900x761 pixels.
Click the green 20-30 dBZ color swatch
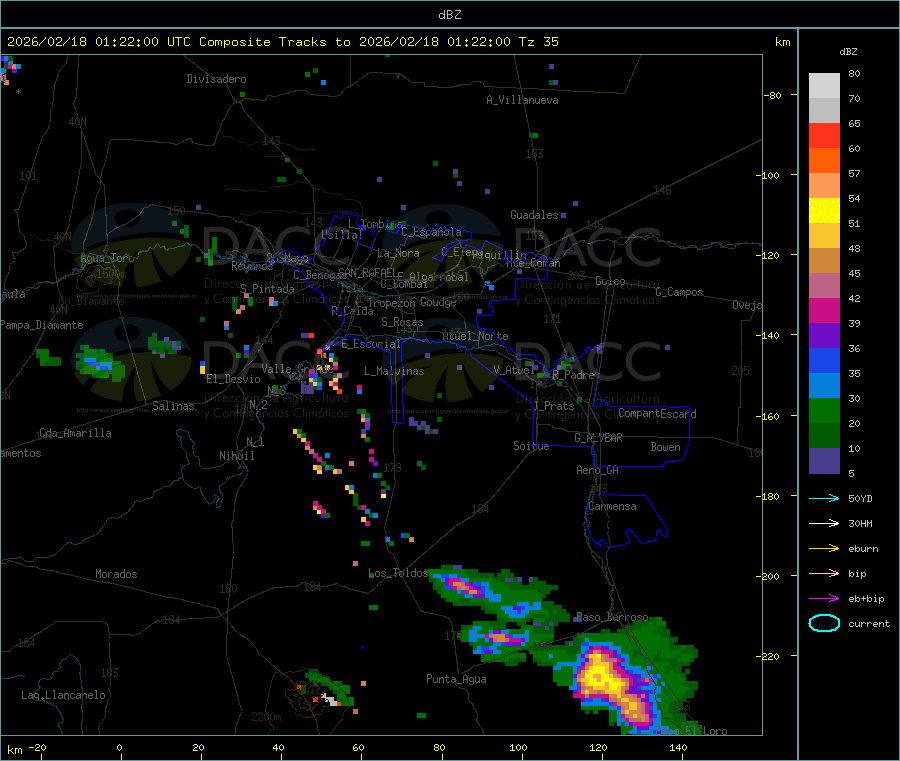coord(824,410)
